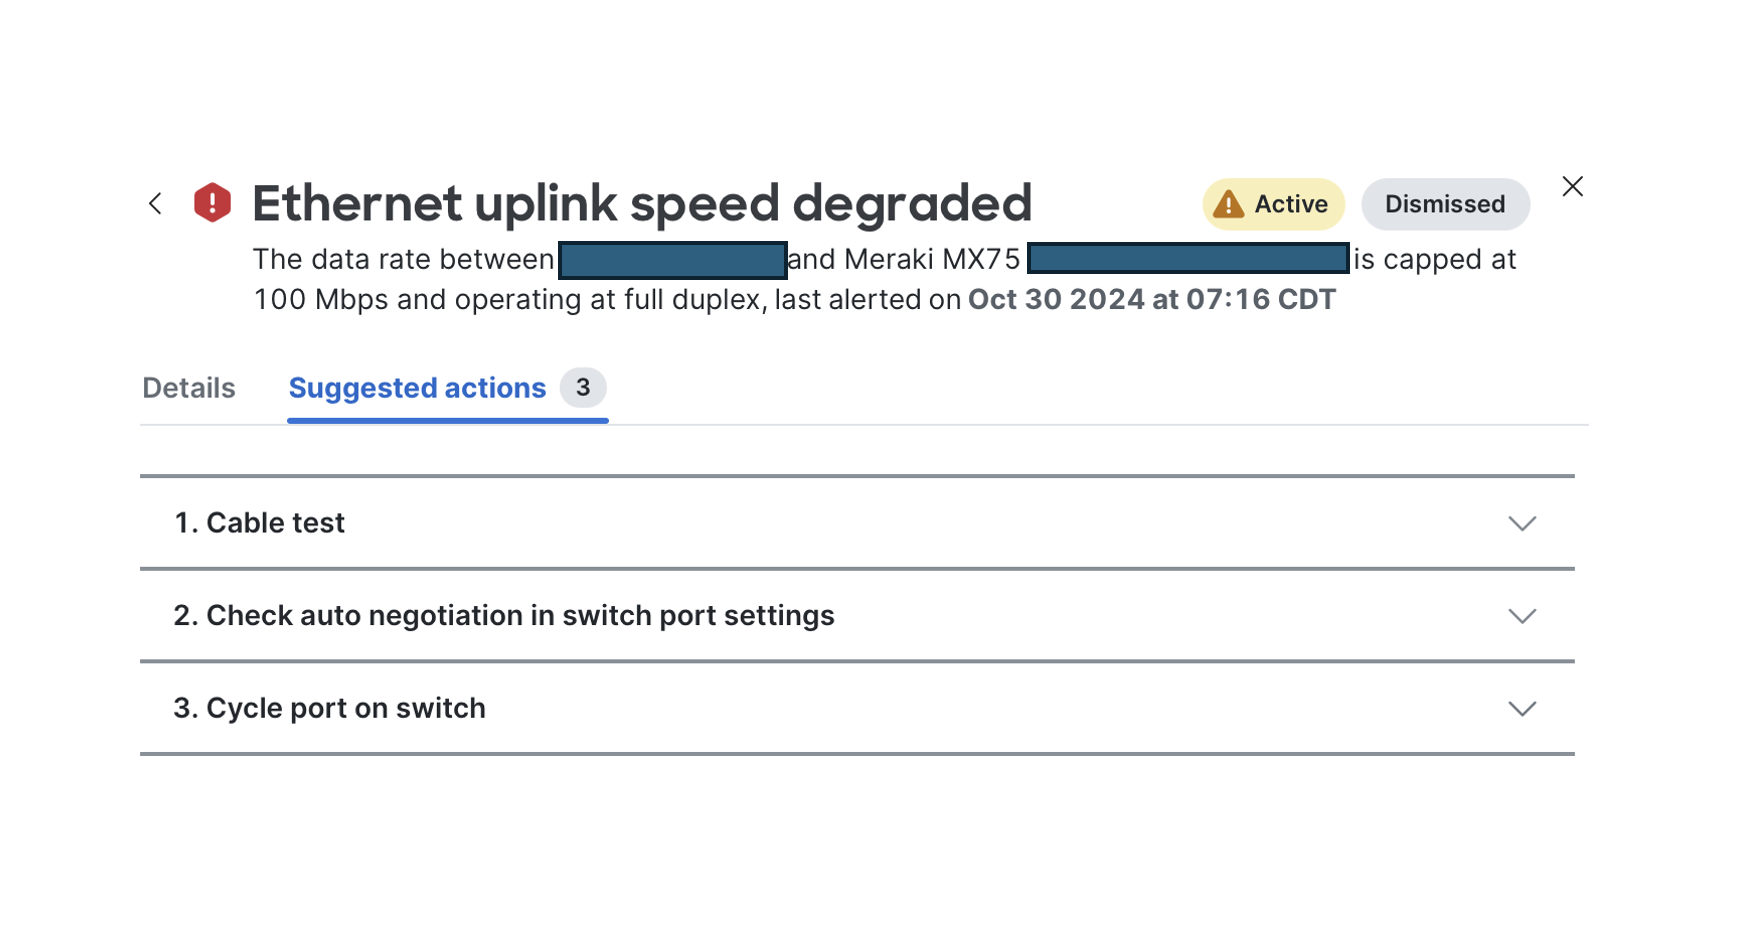Click the Oct 30 2024 alert timestamp
Viewport: 1750px width, 930px height.
click(1152, 298)
